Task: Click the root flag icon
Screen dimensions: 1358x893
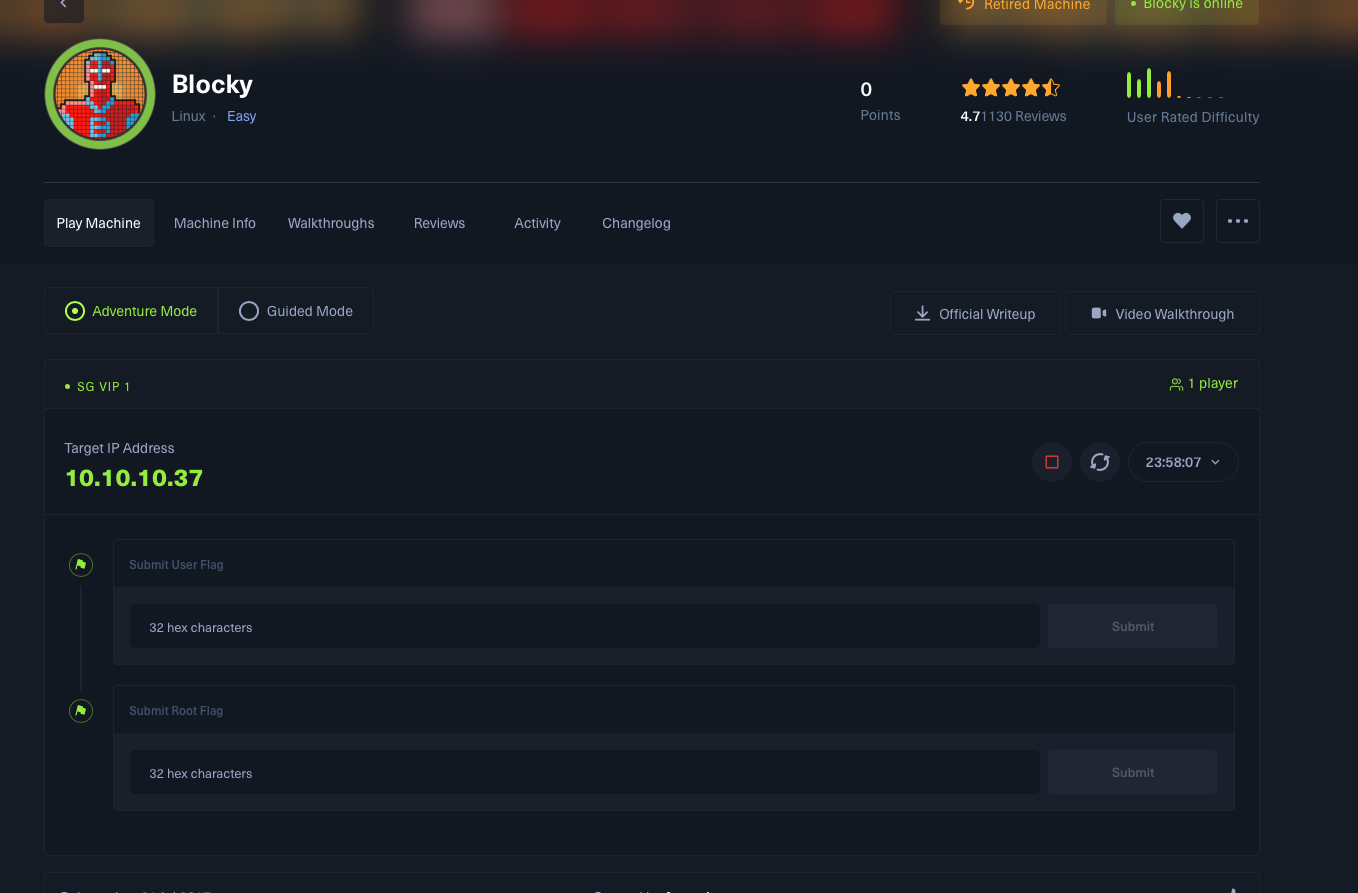Action: coord(81,711)
